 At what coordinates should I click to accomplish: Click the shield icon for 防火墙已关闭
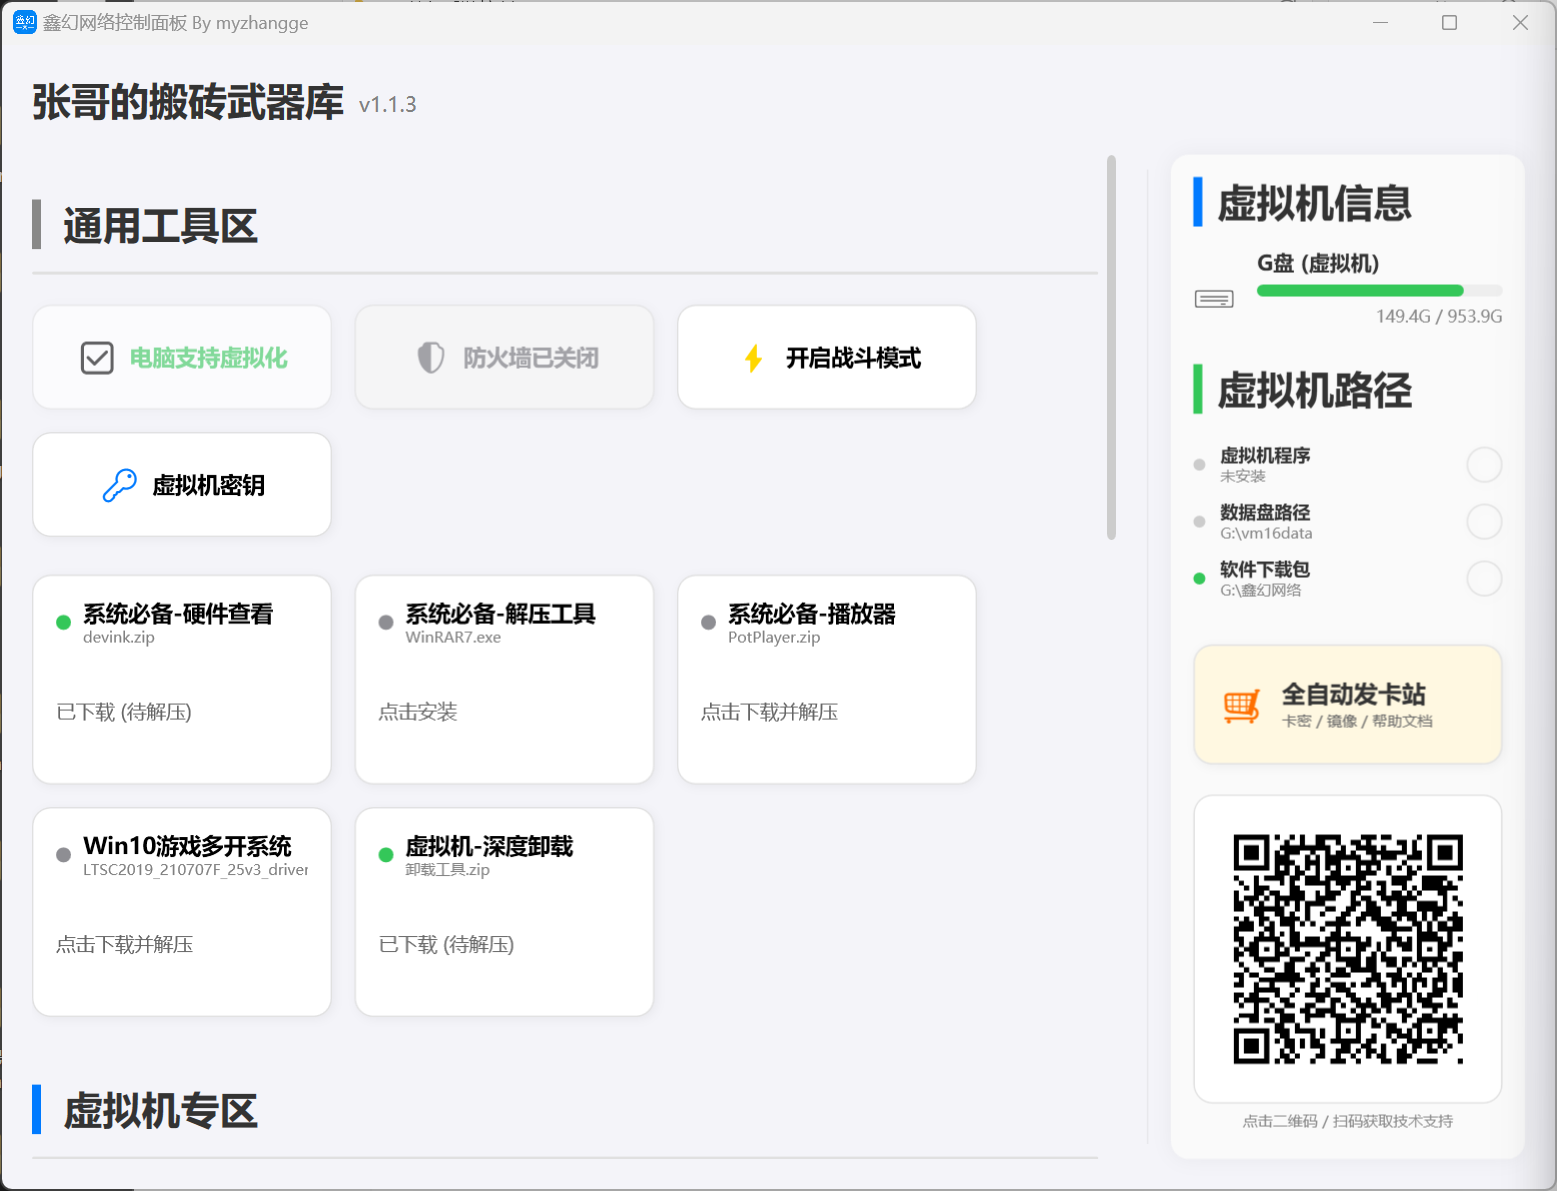430,357
